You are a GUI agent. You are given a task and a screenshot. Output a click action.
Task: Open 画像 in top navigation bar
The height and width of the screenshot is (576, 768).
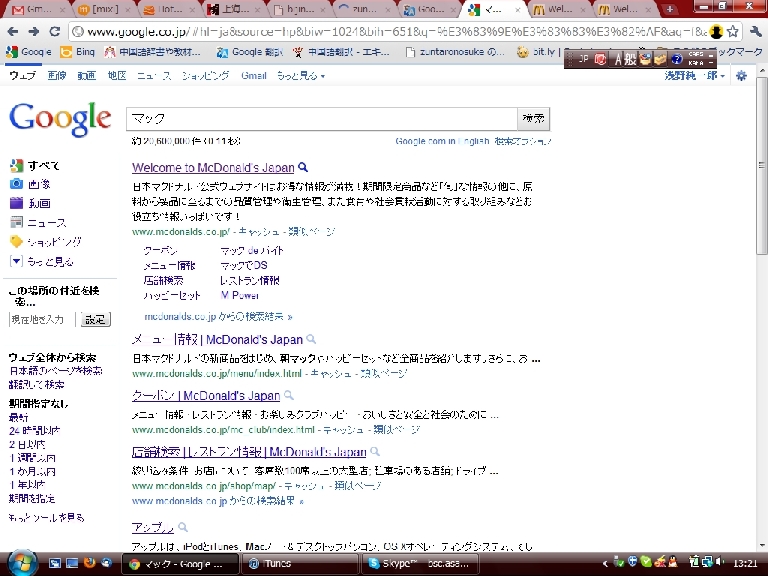(x=57, y=76)
